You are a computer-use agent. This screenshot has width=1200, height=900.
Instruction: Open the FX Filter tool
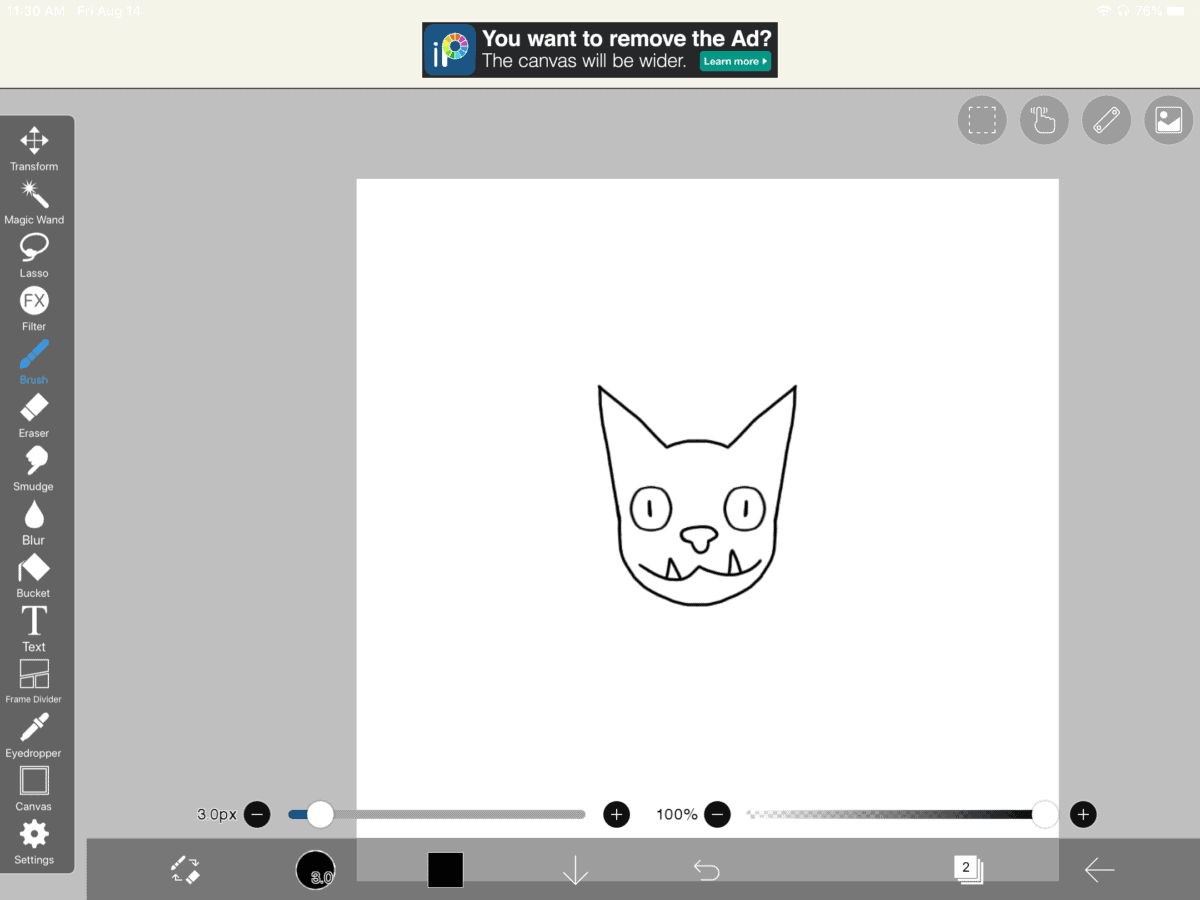point(33,303)
